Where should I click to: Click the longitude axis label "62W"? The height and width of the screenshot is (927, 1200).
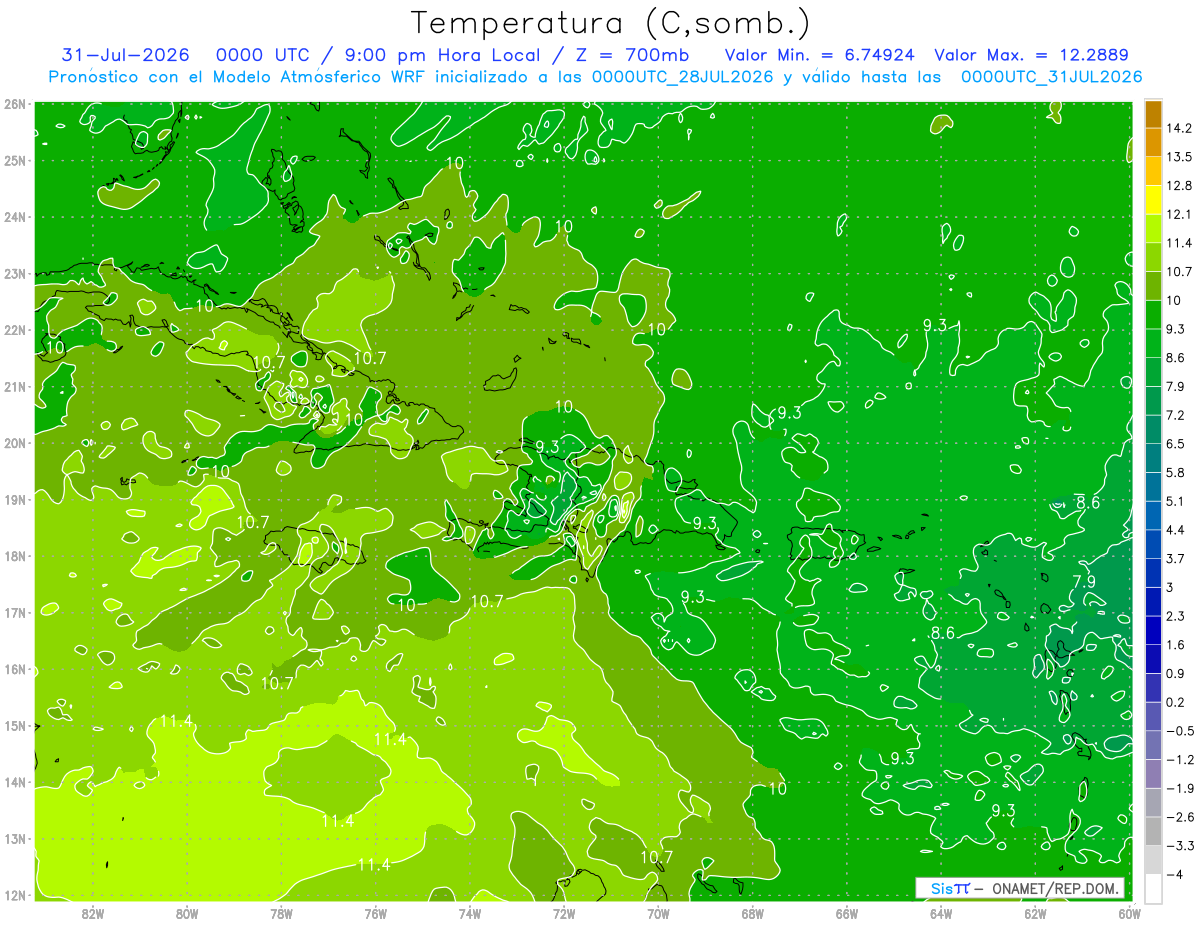pos(1035,913)
